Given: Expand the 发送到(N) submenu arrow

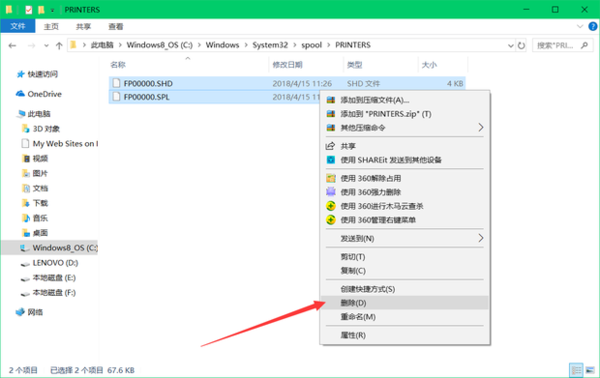Looking at the screenshot, I should coord(481,238).
